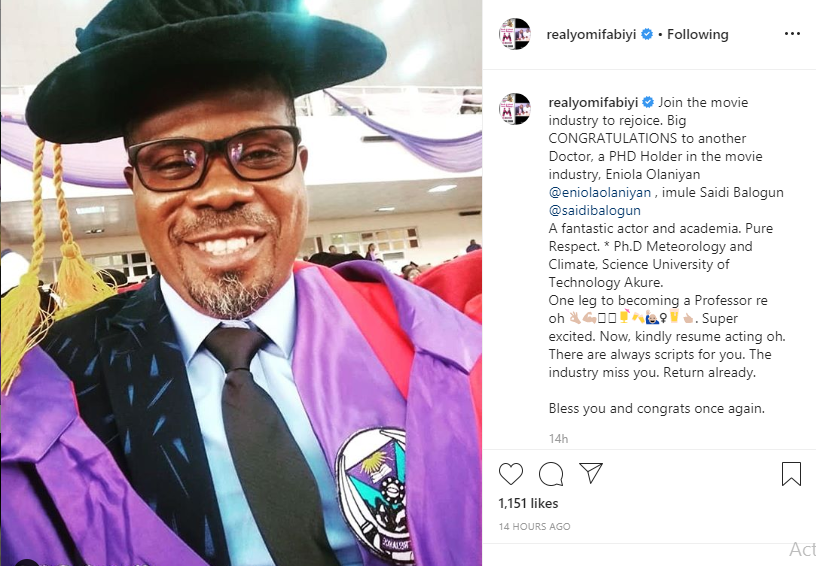Image resolution: width=816 pixels, height=566 pixels.
Task: Share the post with paper plane icon
Action: (591, 473)
